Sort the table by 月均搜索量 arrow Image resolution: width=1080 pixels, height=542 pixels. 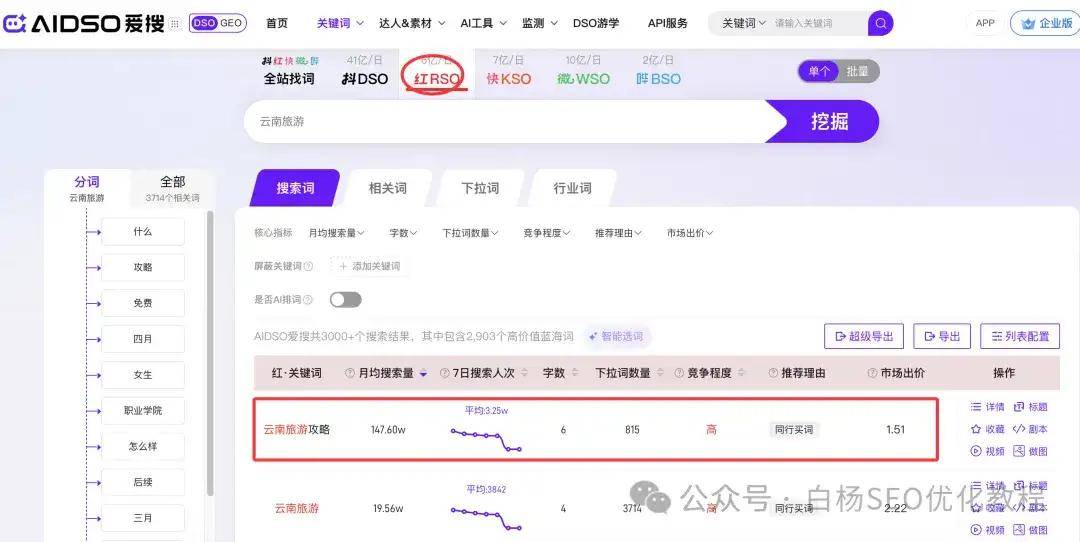point(424,373)
